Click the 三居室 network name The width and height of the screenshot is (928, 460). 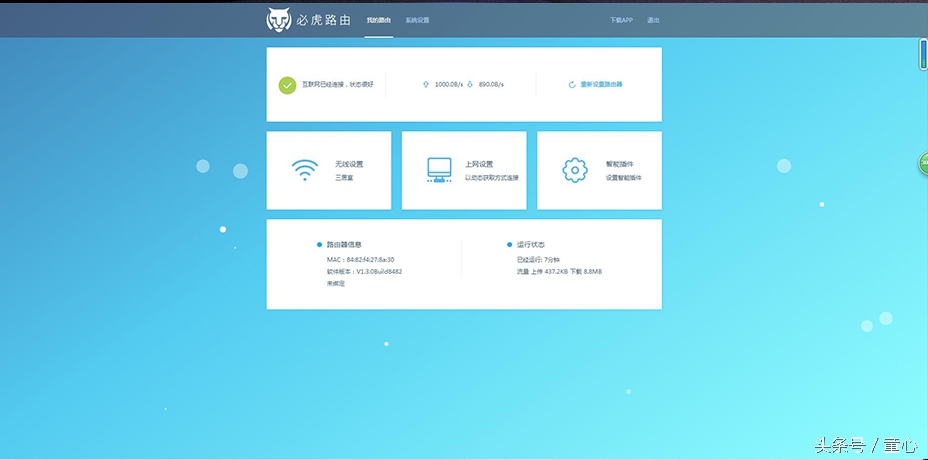344,178
